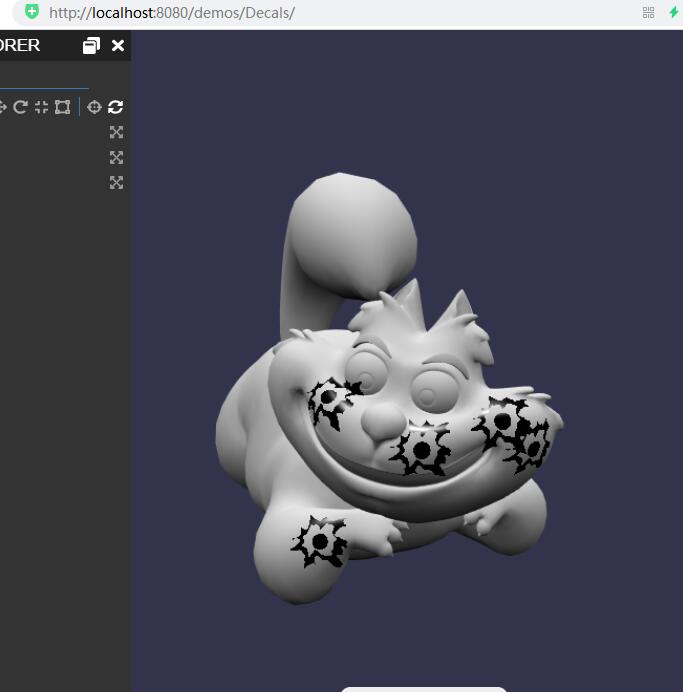
Task: Close the scene explorer panel
Action: 118,45
